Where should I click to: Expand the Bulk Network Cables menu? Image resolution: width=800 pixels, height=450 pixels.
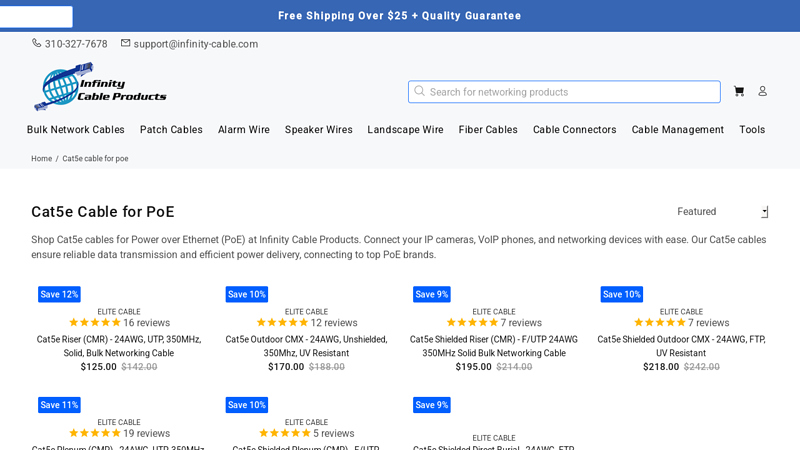tap(76, 130)
